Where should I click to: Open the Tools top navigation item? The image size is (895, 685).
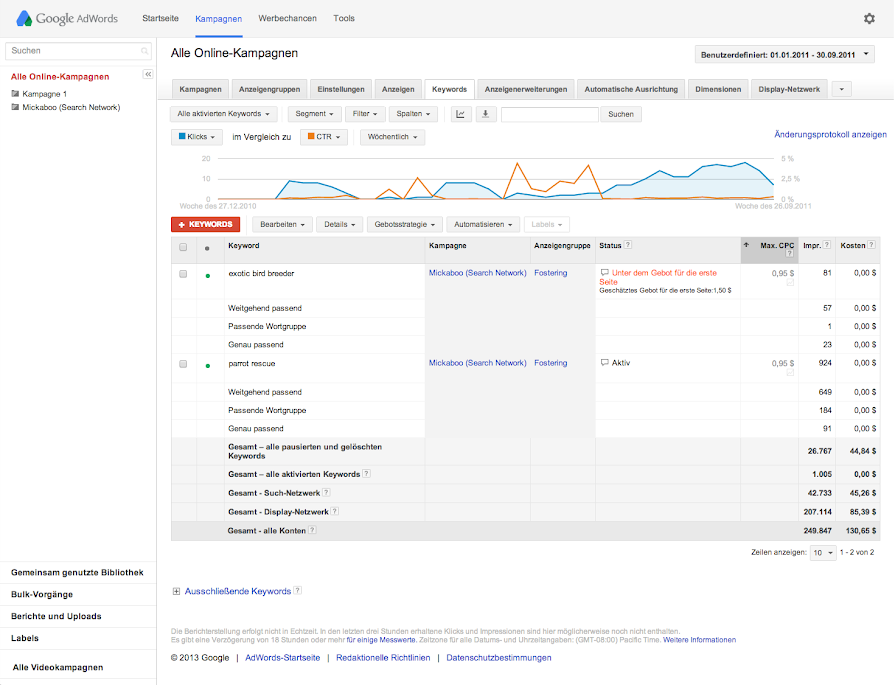[x=344, y=18]
